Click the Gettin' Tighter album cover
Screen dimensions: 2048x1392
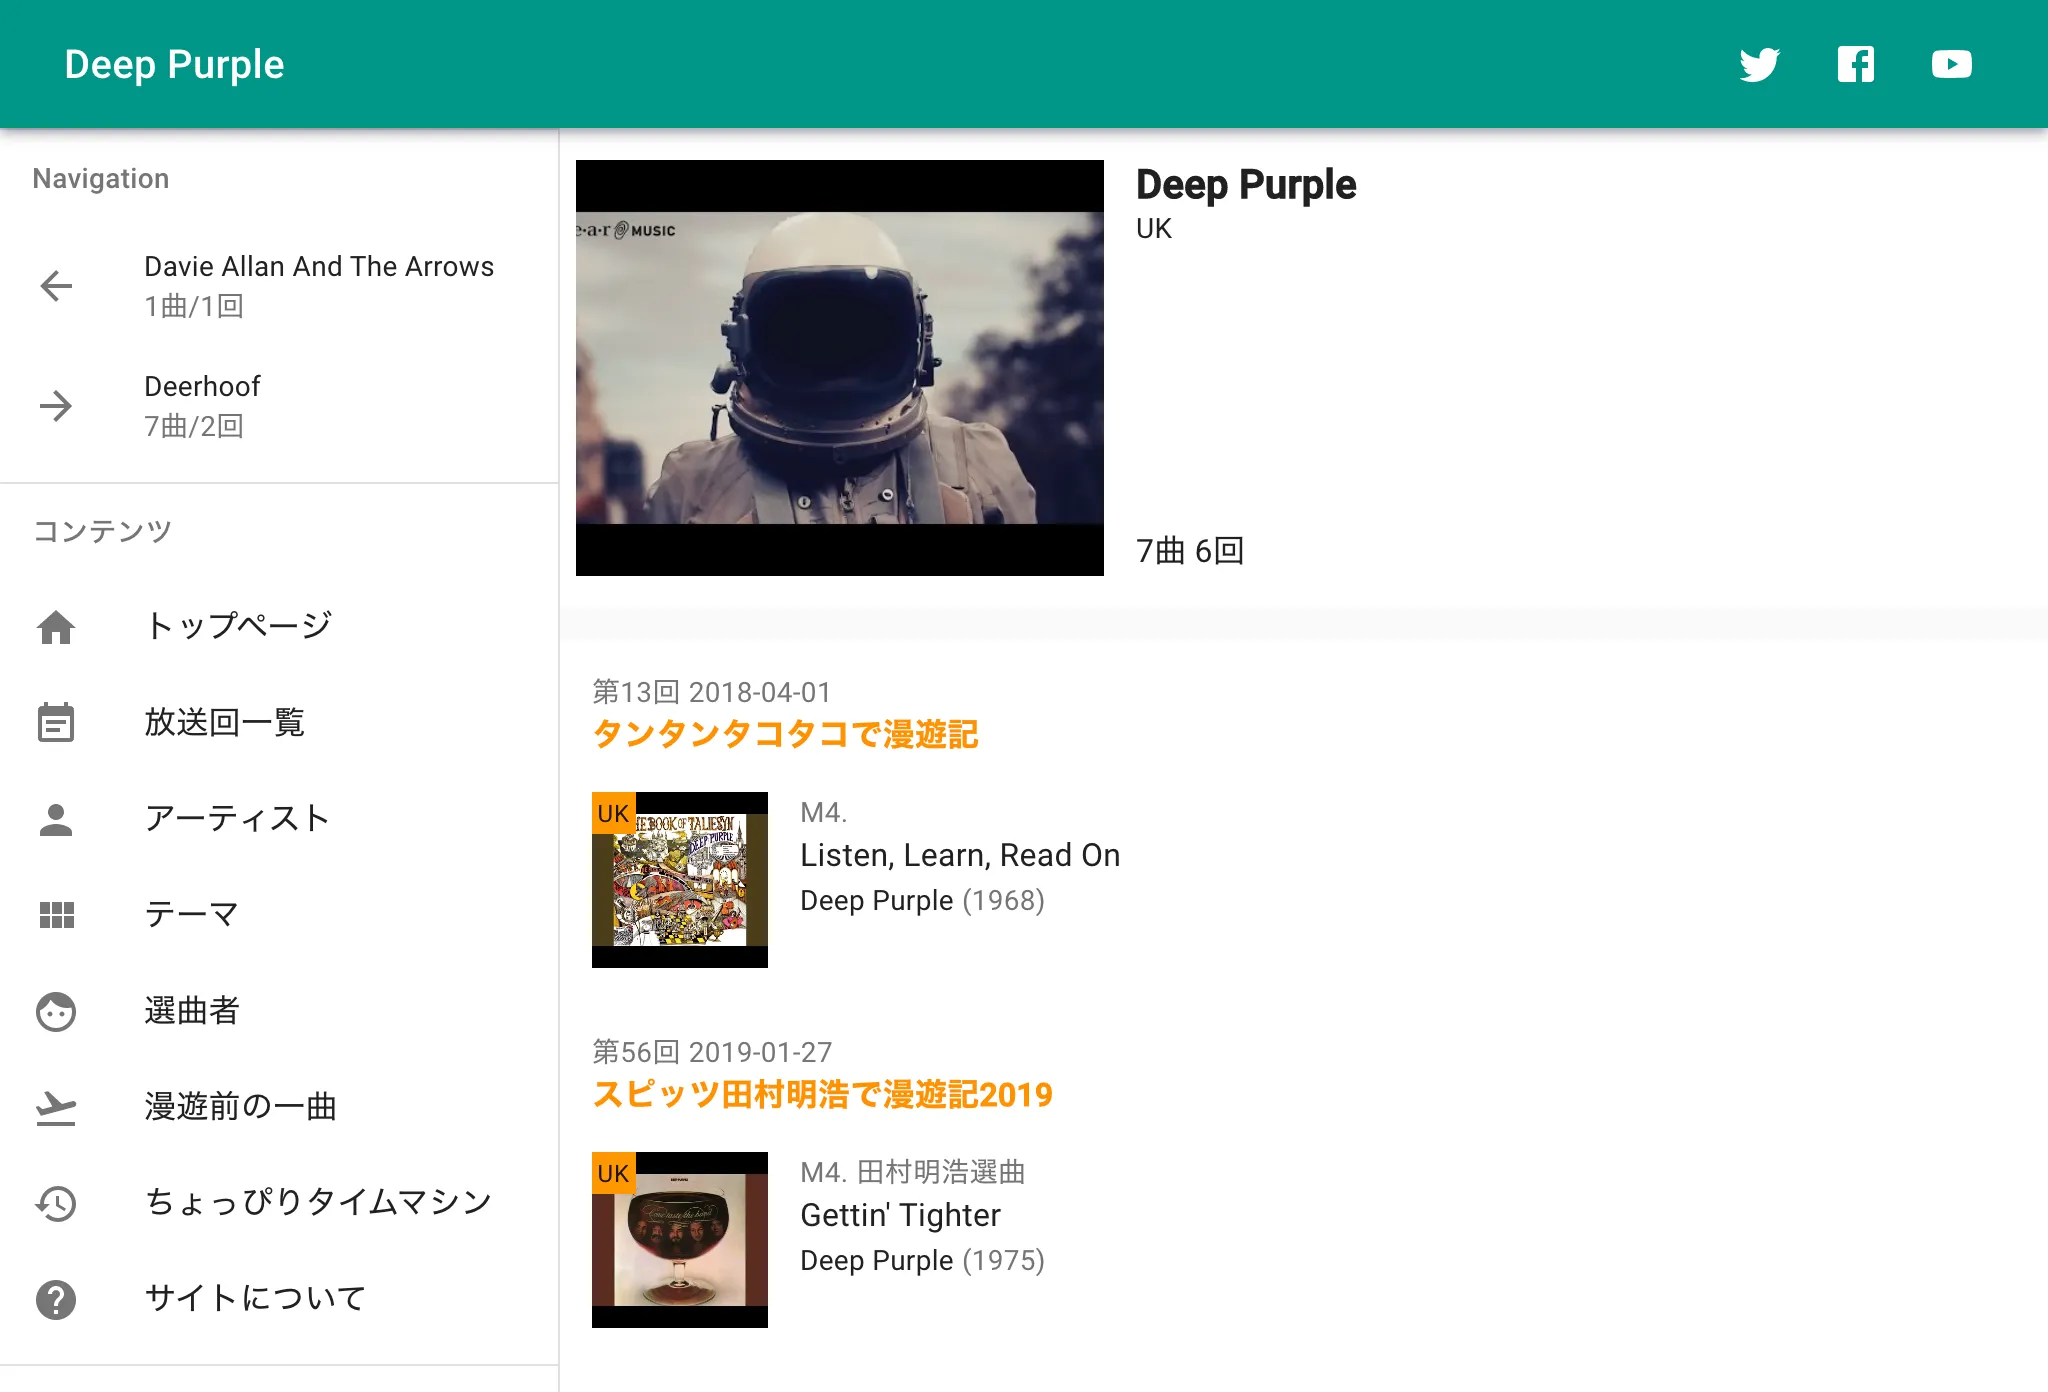(680, 1240)
